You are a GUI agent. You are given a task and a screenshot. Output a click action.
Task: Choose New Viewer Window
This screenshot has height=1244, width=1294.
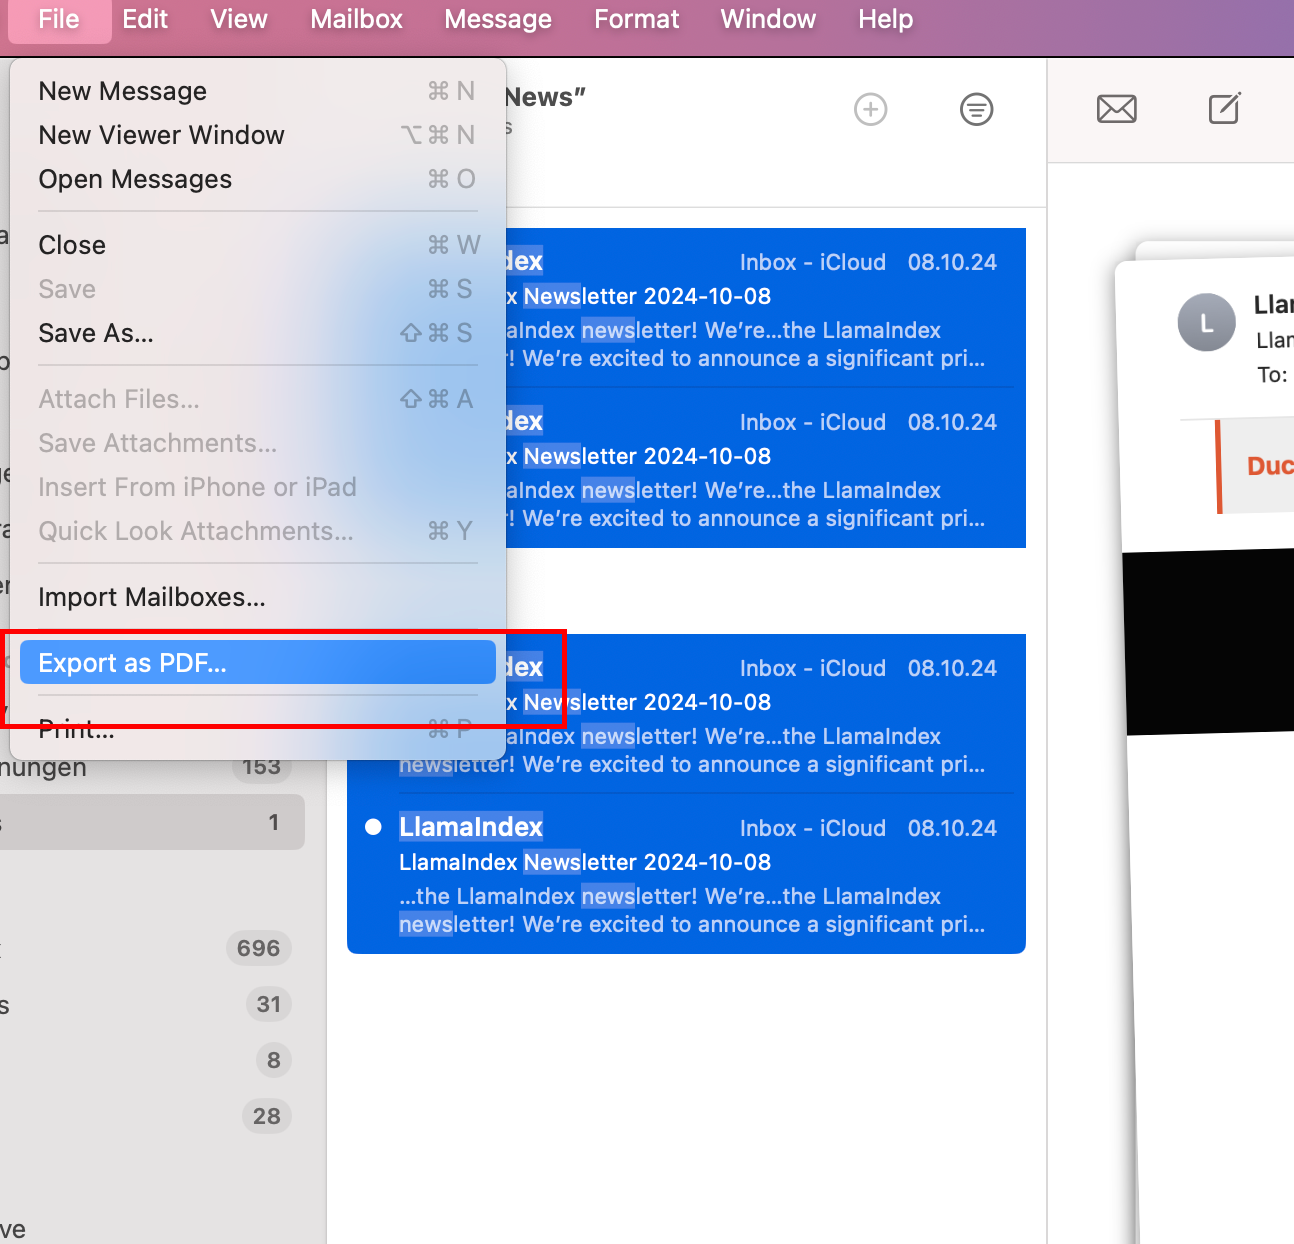[x=257, y=135]
